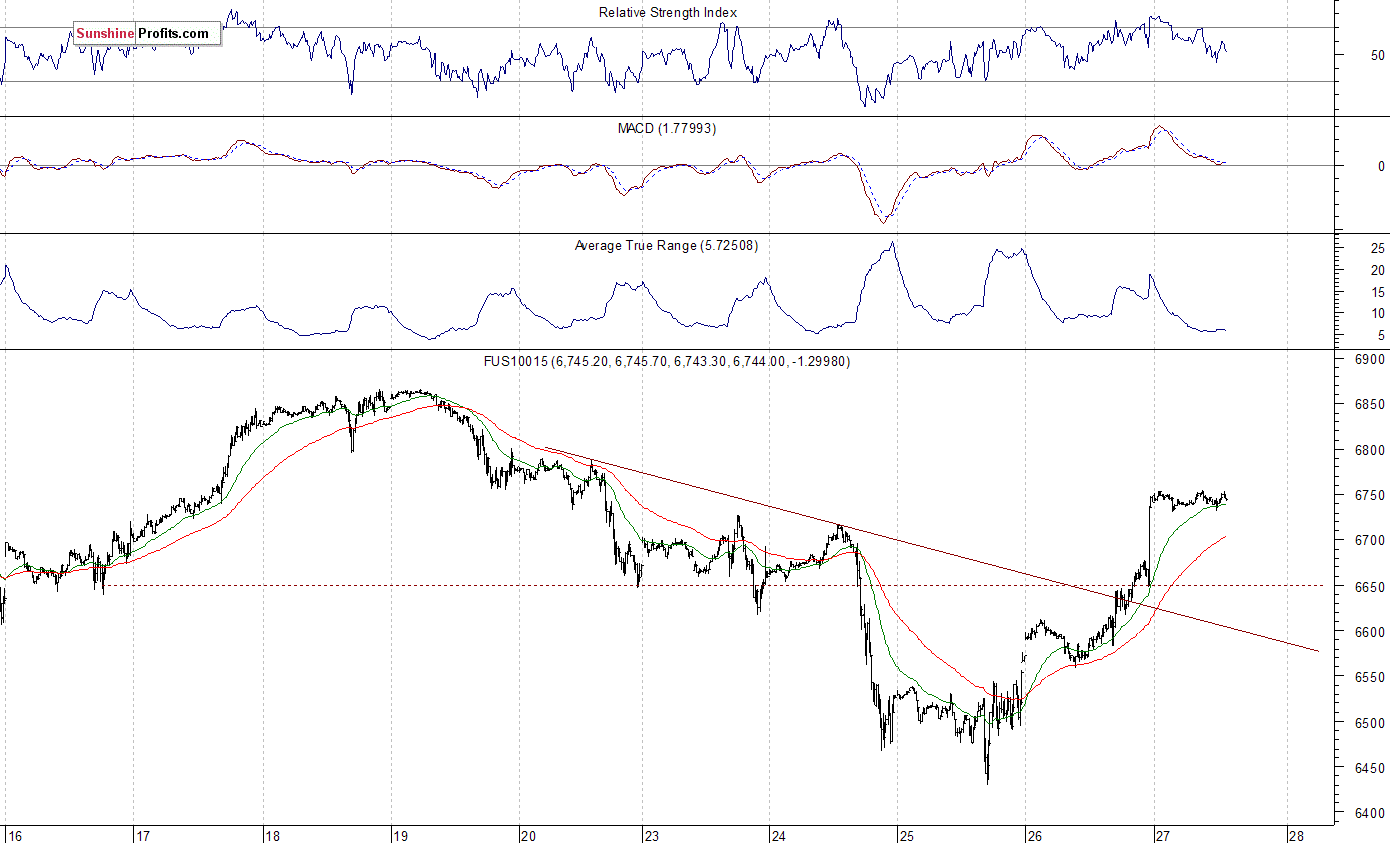Click the MACD axis value 0
Viewport: 1390px width, 843px height.
tap(1381, 166)
